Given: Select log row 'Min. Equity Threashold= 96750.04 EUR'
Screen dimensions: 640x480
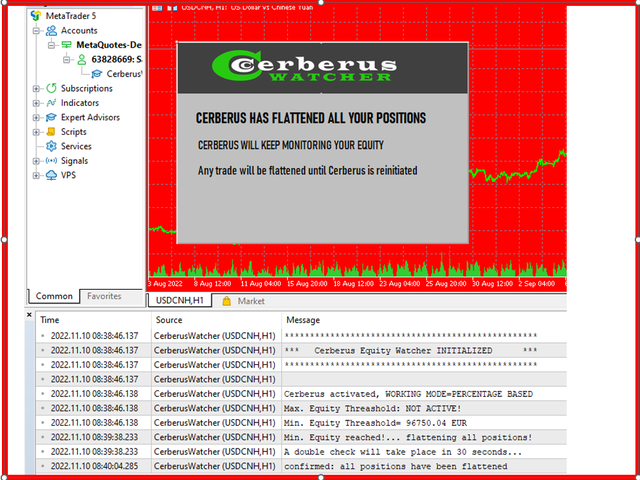Looking at the screenshot, I should 301,423.
